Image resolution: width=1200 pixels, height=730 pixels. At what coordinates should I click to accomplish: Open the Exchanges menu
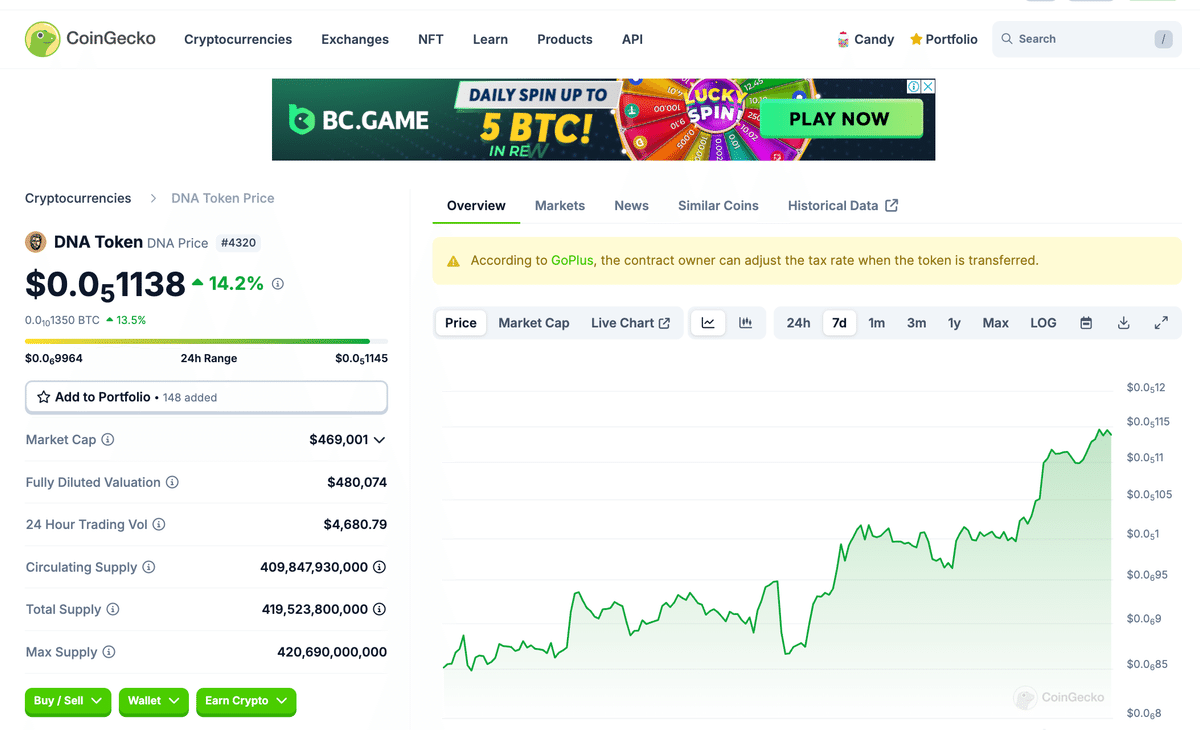355,40
